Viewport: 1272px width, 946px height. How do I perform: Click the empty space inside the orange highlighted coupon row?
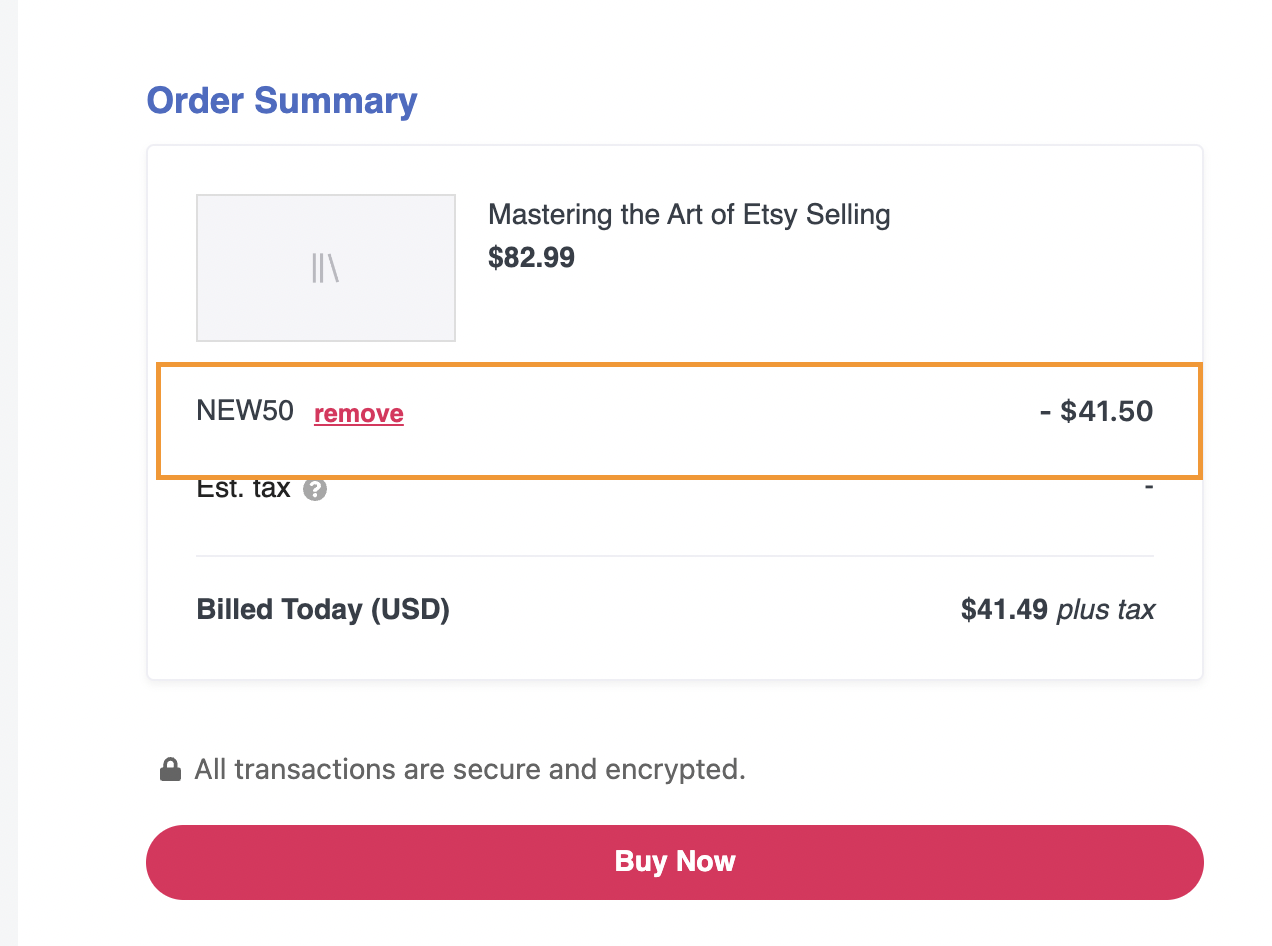tap(720, 420)
